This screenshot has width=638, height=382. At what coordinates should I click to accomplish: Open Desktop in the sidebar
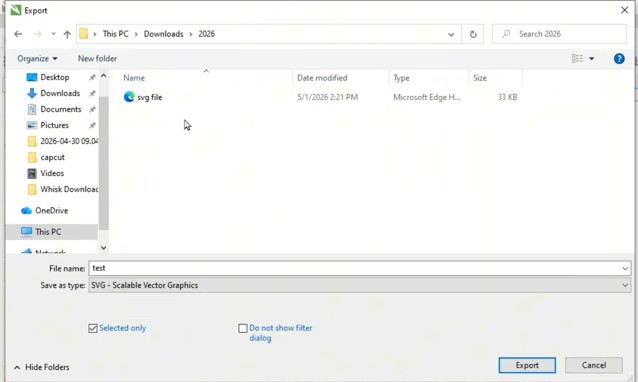pos(55,77)
